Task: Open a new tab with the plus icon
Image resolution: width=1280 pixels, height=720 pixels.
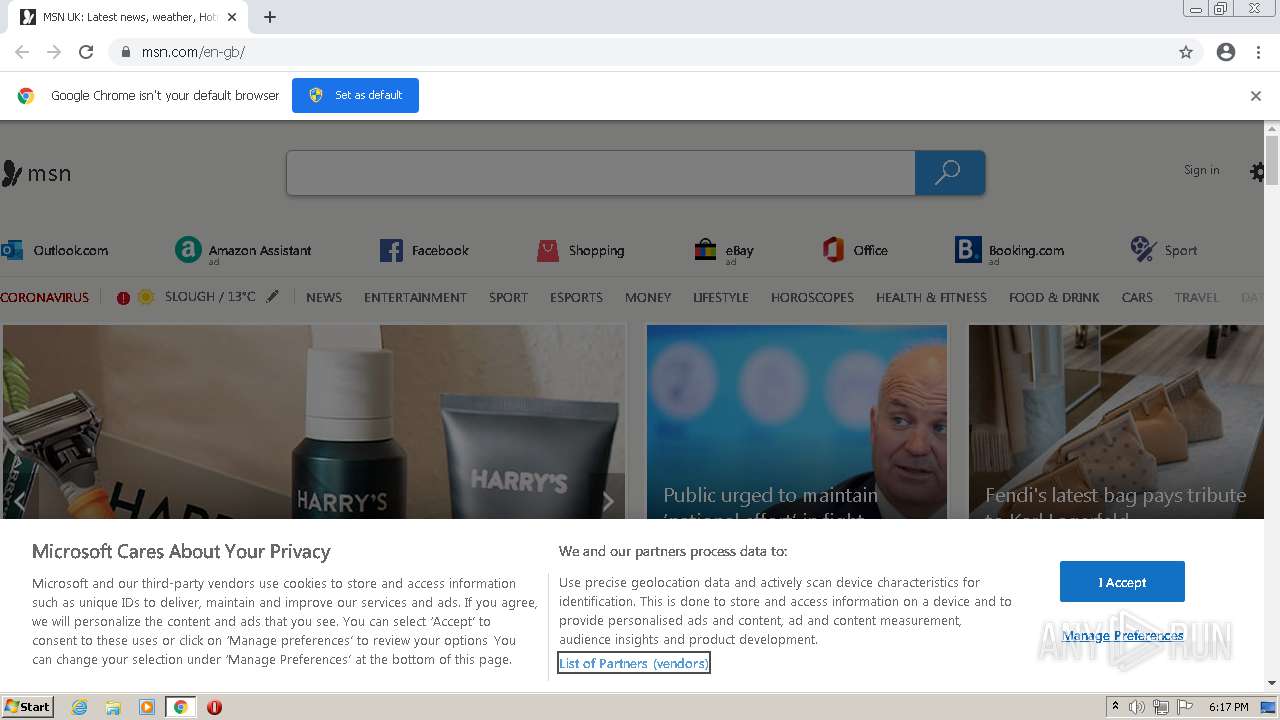Action: tap(270, 17)
